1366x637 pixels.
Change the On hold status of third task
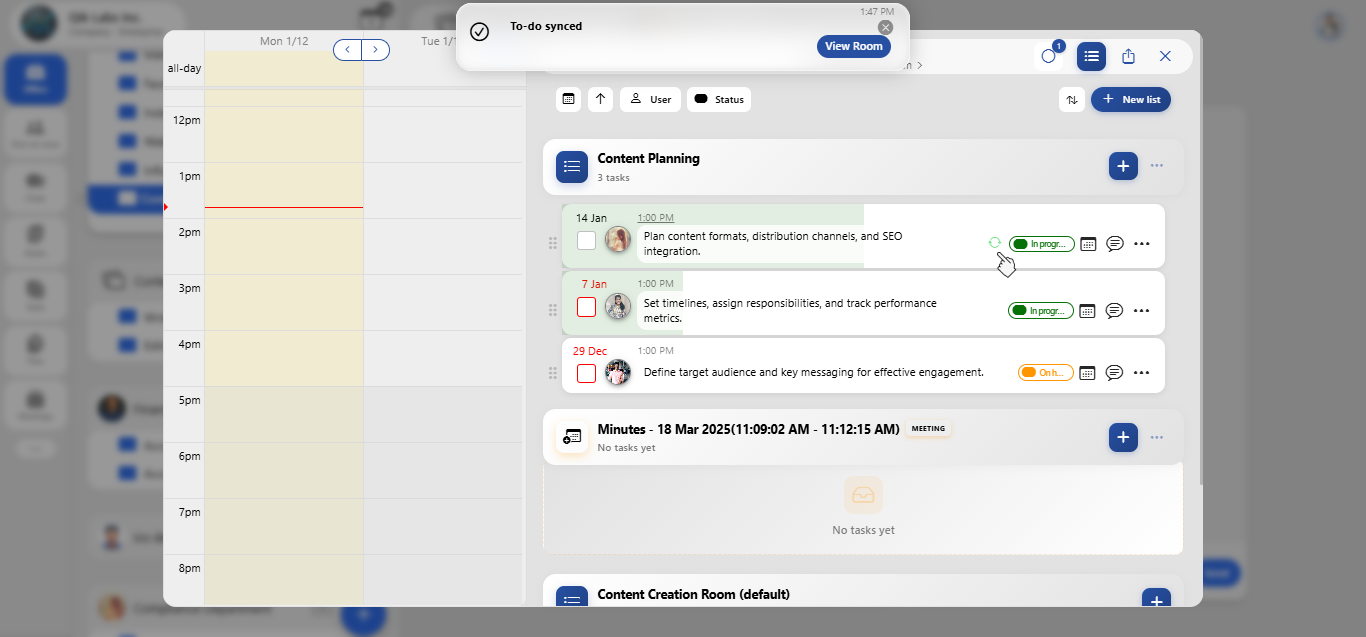(1045, 373)
